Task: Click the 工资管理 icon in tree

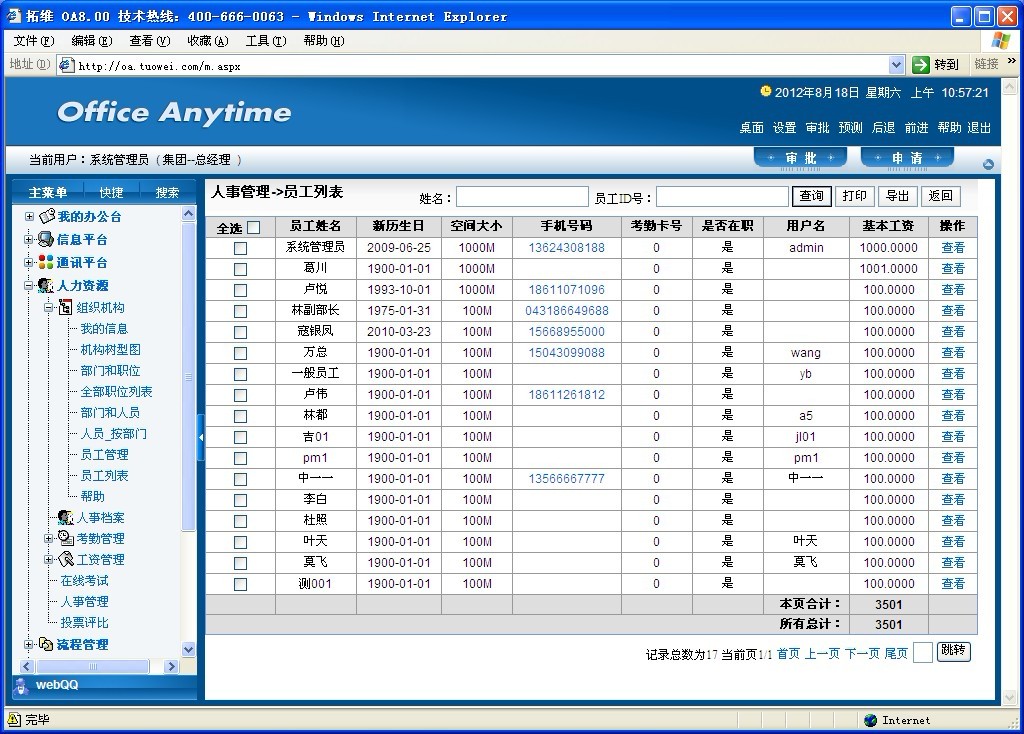Action: click(65, 559)
